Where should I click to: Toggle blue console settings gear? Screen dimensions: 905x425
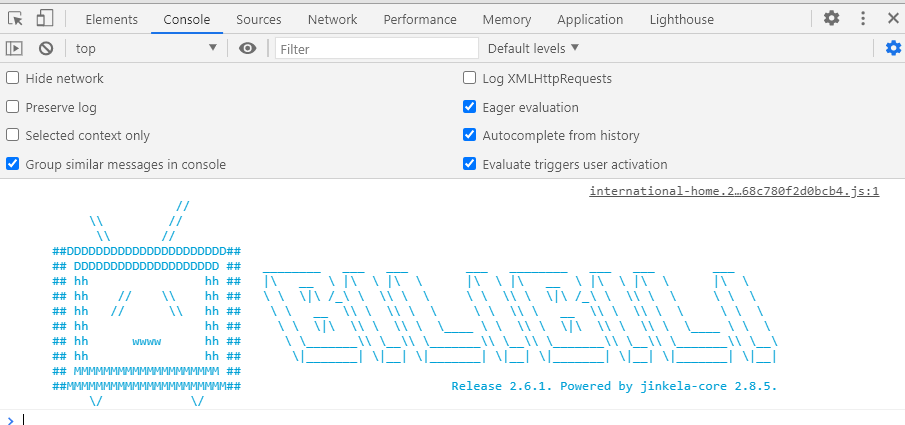[x=893, y=48]
